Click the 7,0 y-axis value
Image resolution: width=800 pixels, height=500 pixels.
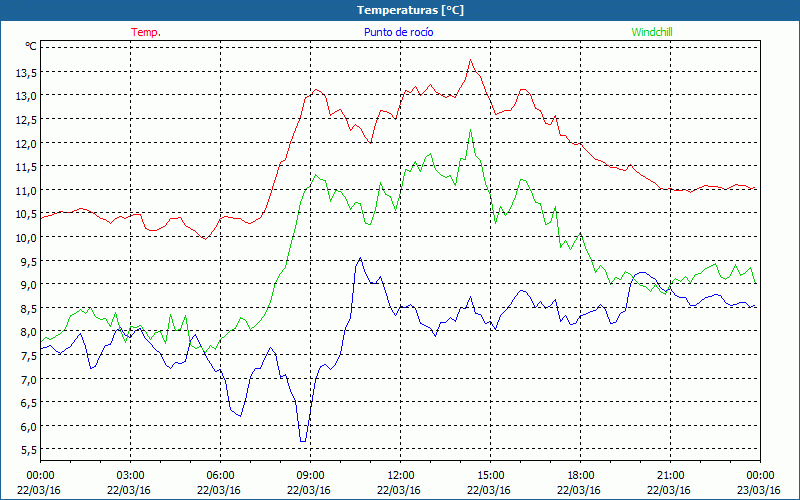click(29, 380)
